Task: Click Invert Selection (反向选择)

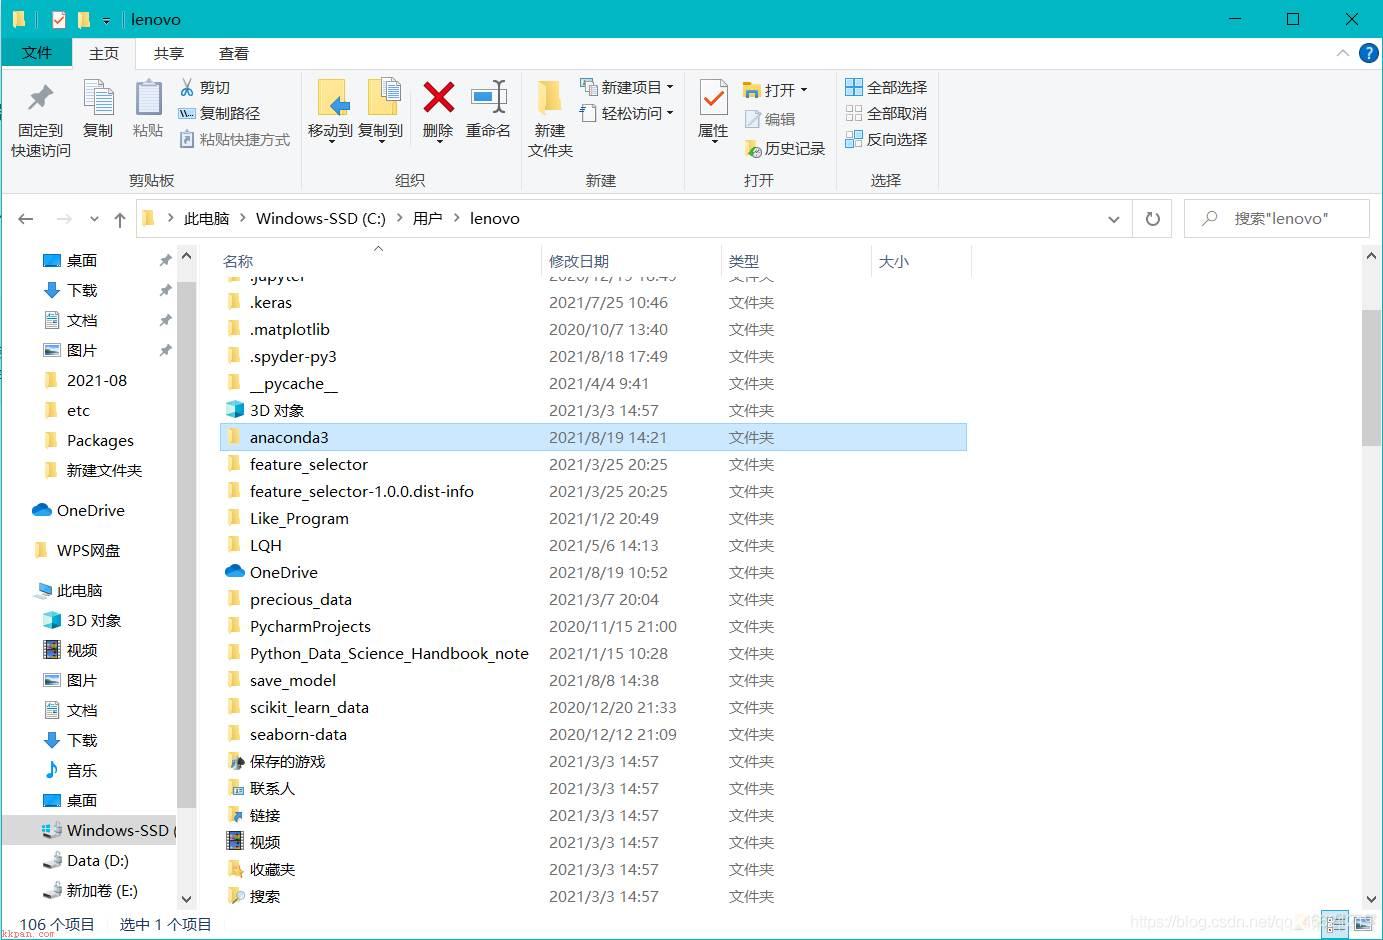Action: coord(886,139)
